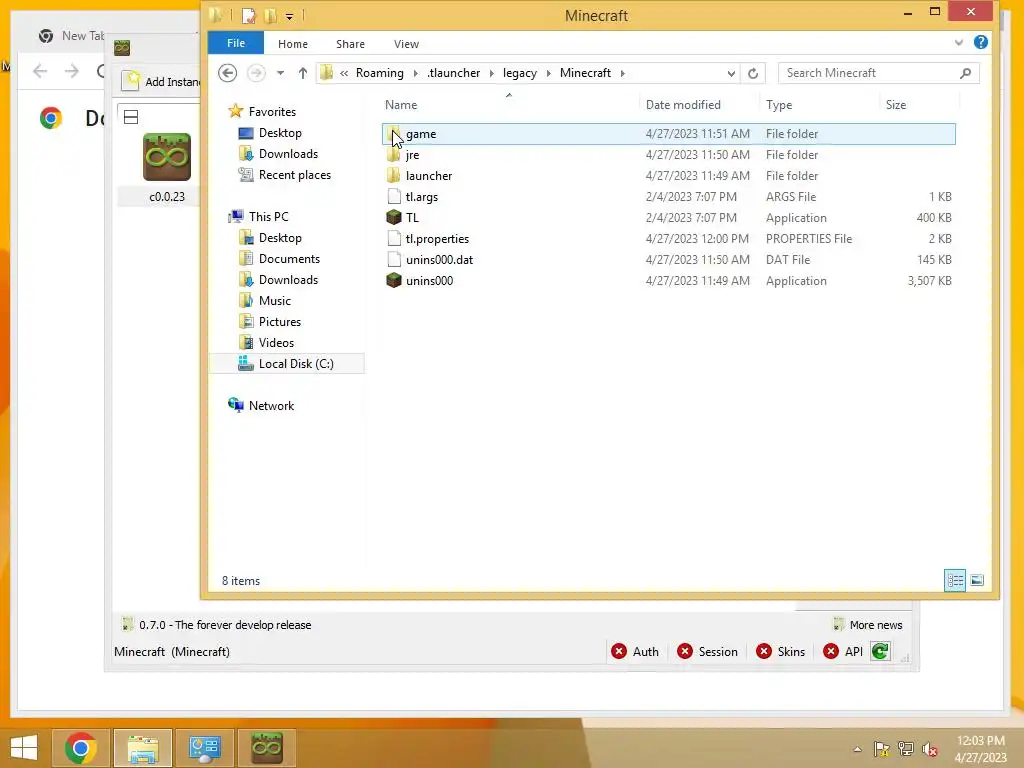Expand the Roaming breadcrumb arrow
The width and height of the screenshot is (1024, 768).
pos(415,73)
